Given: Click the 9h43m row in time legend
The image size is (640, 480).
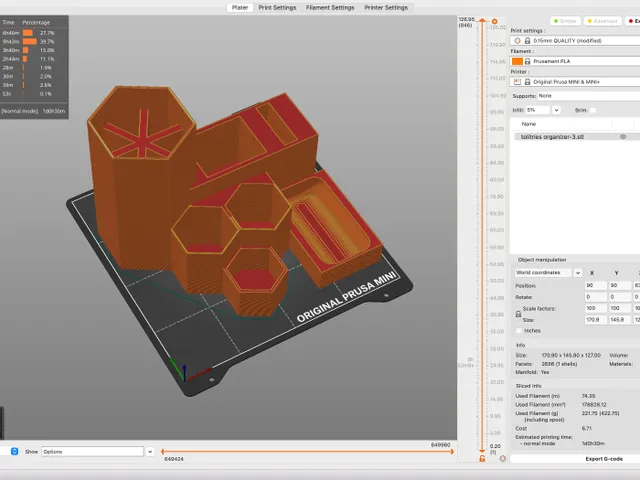Looking at the screenshot, I should click(x=29, y=42).
